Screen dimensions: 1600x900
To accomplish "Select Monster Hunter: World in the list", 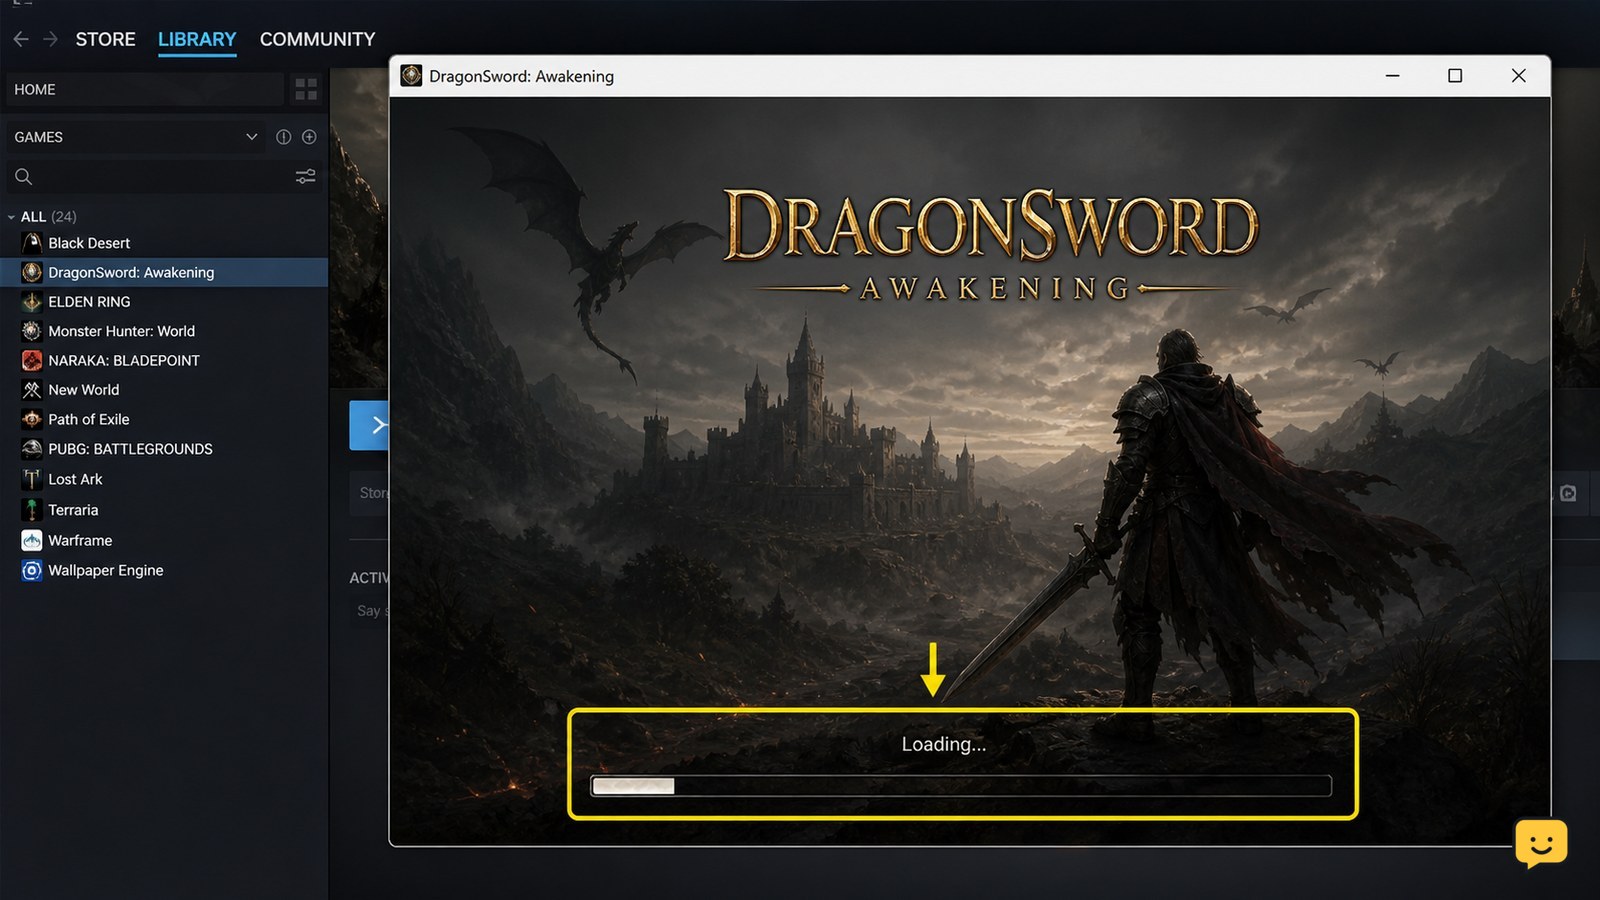I will pos(164,331).
